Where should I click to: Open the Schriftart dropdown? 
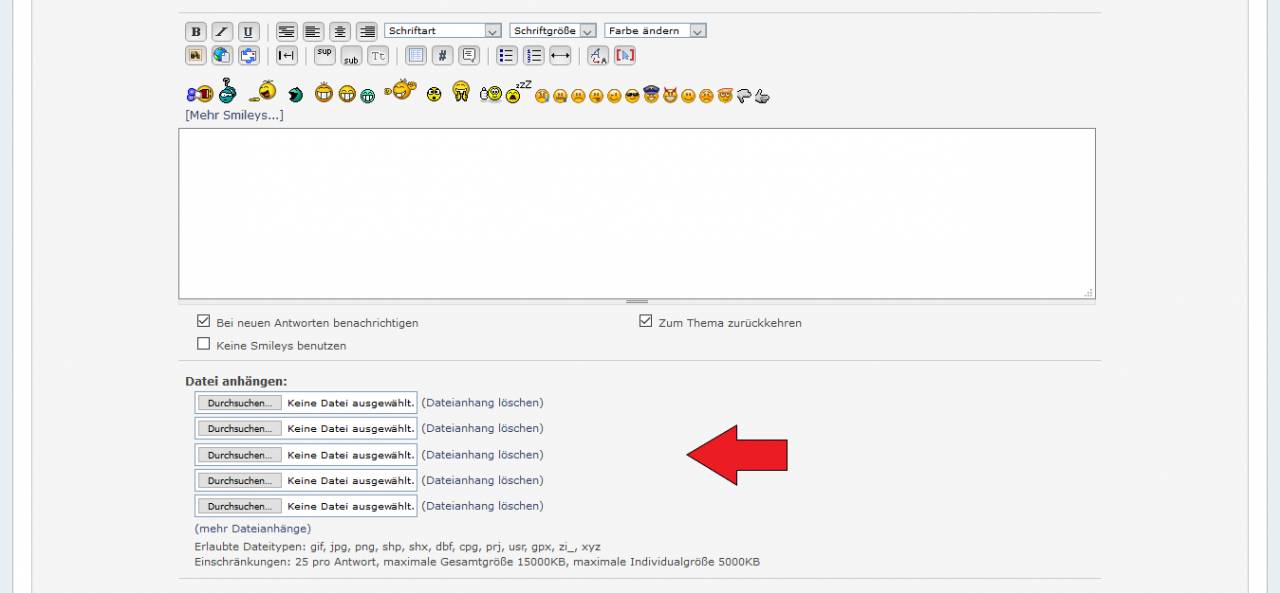click(x=442, y=31)
